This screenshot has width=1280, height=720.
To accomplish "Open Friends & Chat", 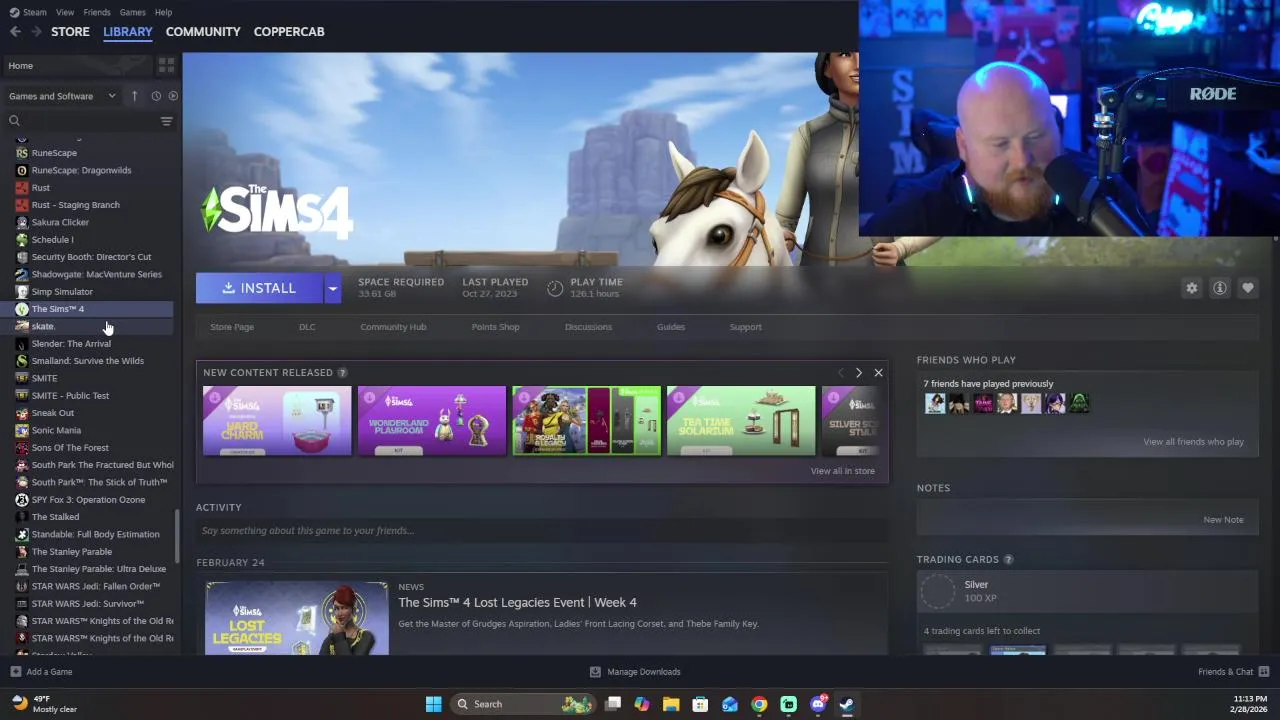I will point(1234,672).
